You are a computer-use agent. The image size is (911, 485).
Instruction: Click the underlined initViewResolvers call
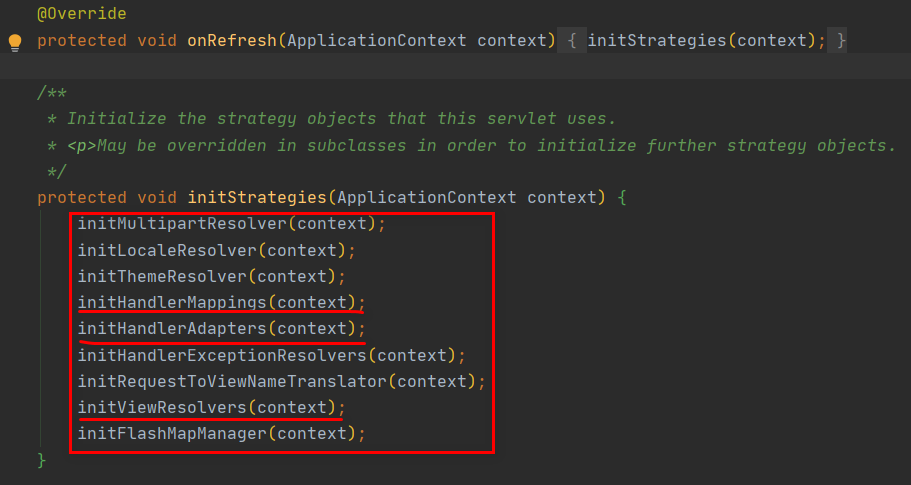(162, 407)
